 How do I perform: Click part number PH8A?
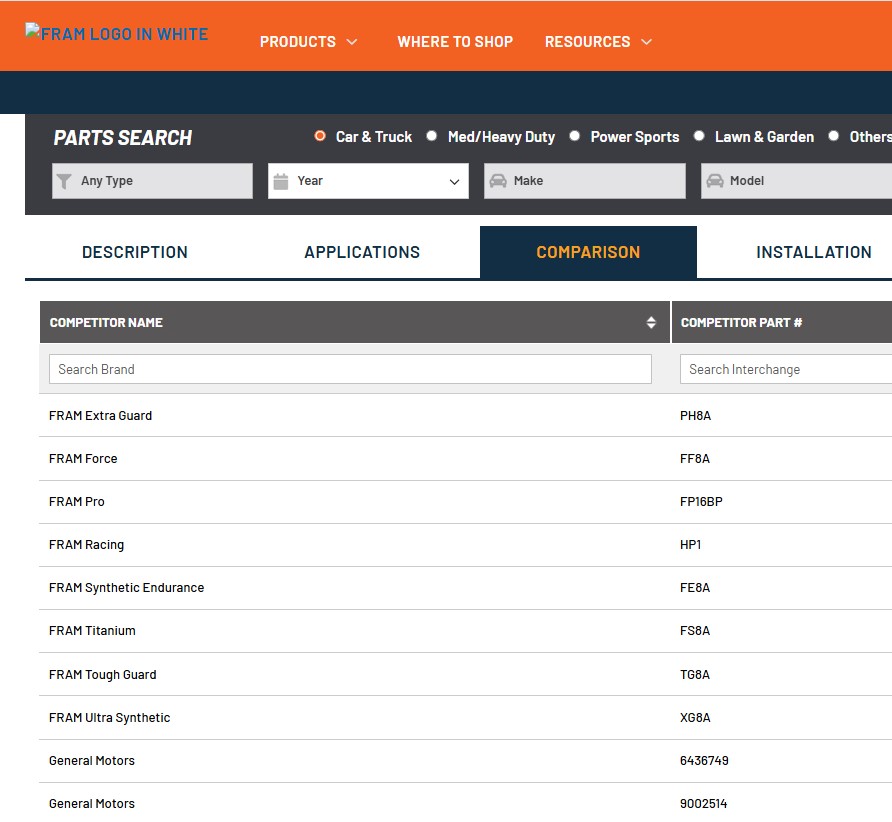point(695,415)
